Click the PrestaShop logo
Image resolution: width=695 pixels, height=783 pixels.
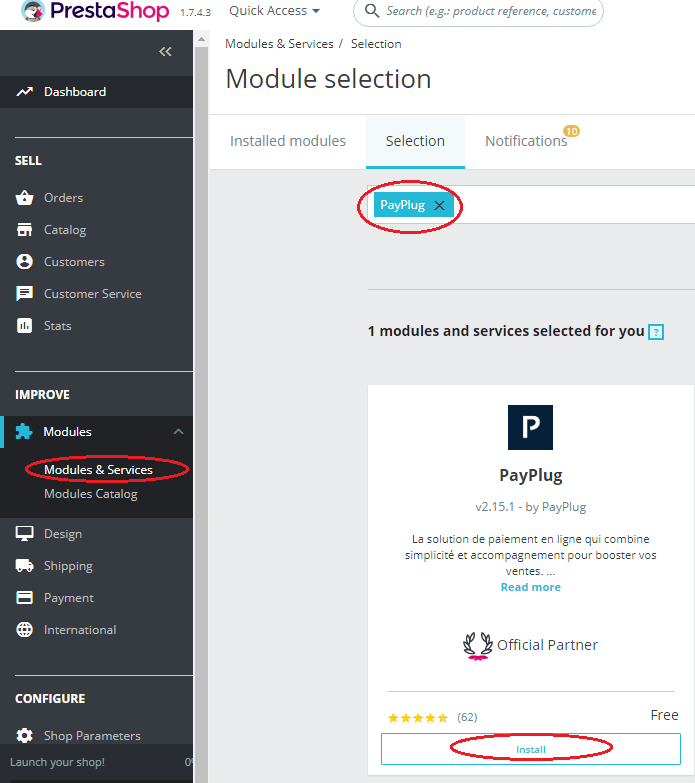pyautogui.click(x=95, y=11)
